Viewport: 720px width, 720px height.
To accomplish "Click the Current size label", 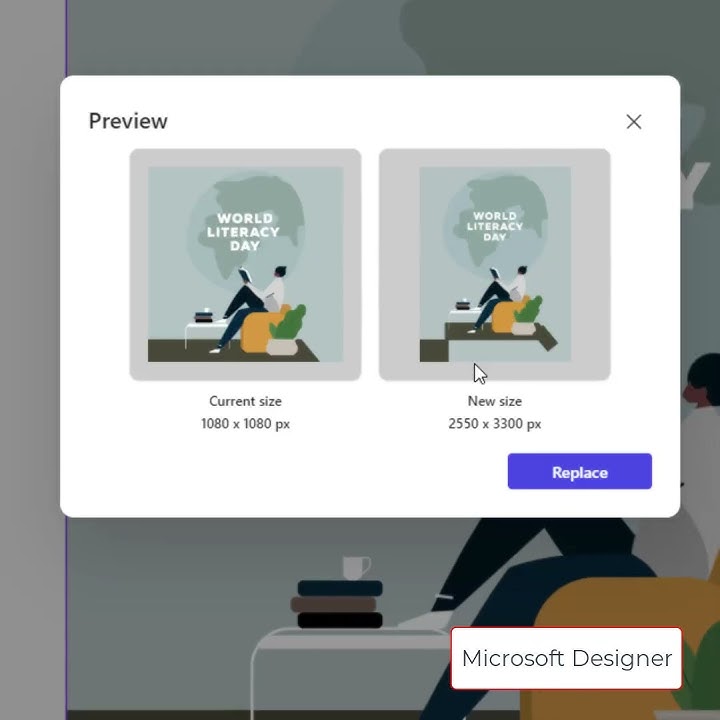I will click(x=245, y=401).
